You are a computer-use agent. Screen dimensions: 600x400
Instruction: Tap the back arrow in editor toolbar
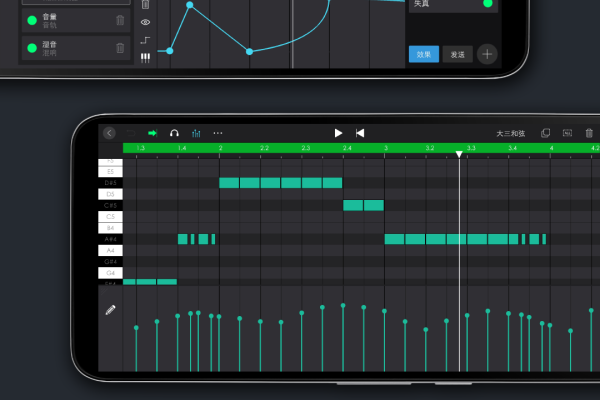pos(109,133)
